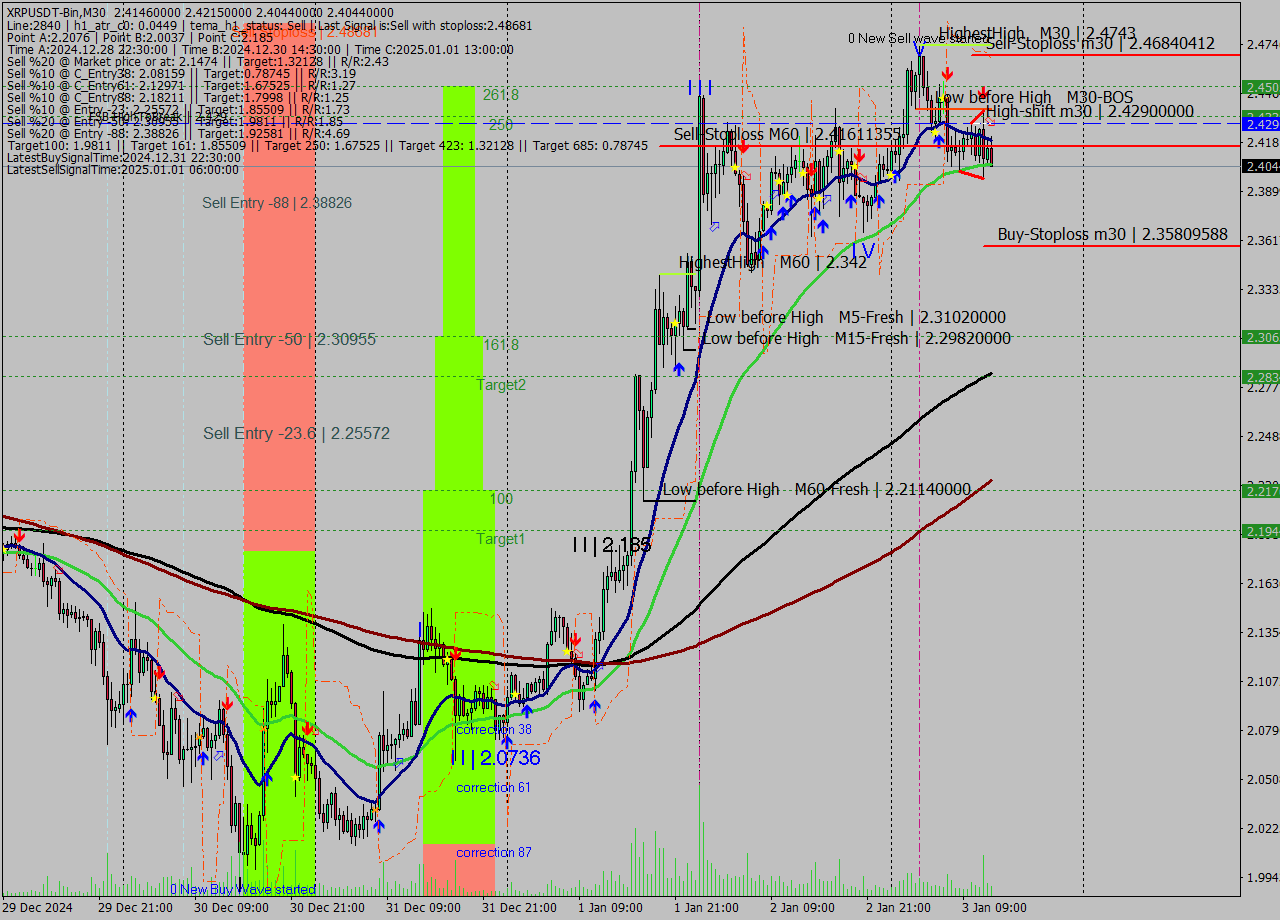Click the green 2.306 price axis tag
This screenshot has height=920, width=1280.
coord(1260,337)
